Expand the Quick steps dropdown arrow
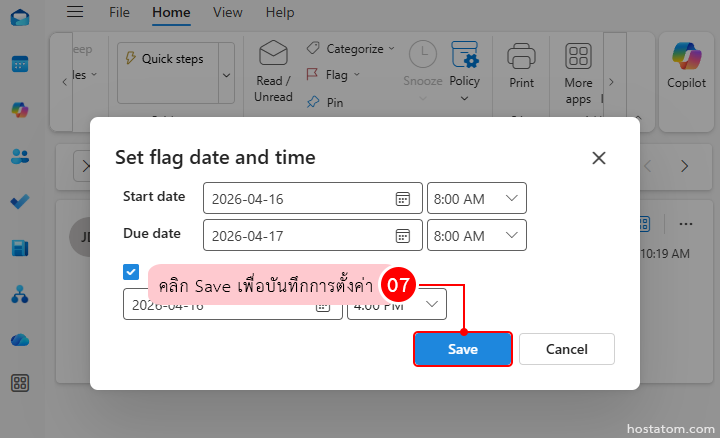Viewport: 720px width, 438px height. pyautogui.click(x=226, y=73)
